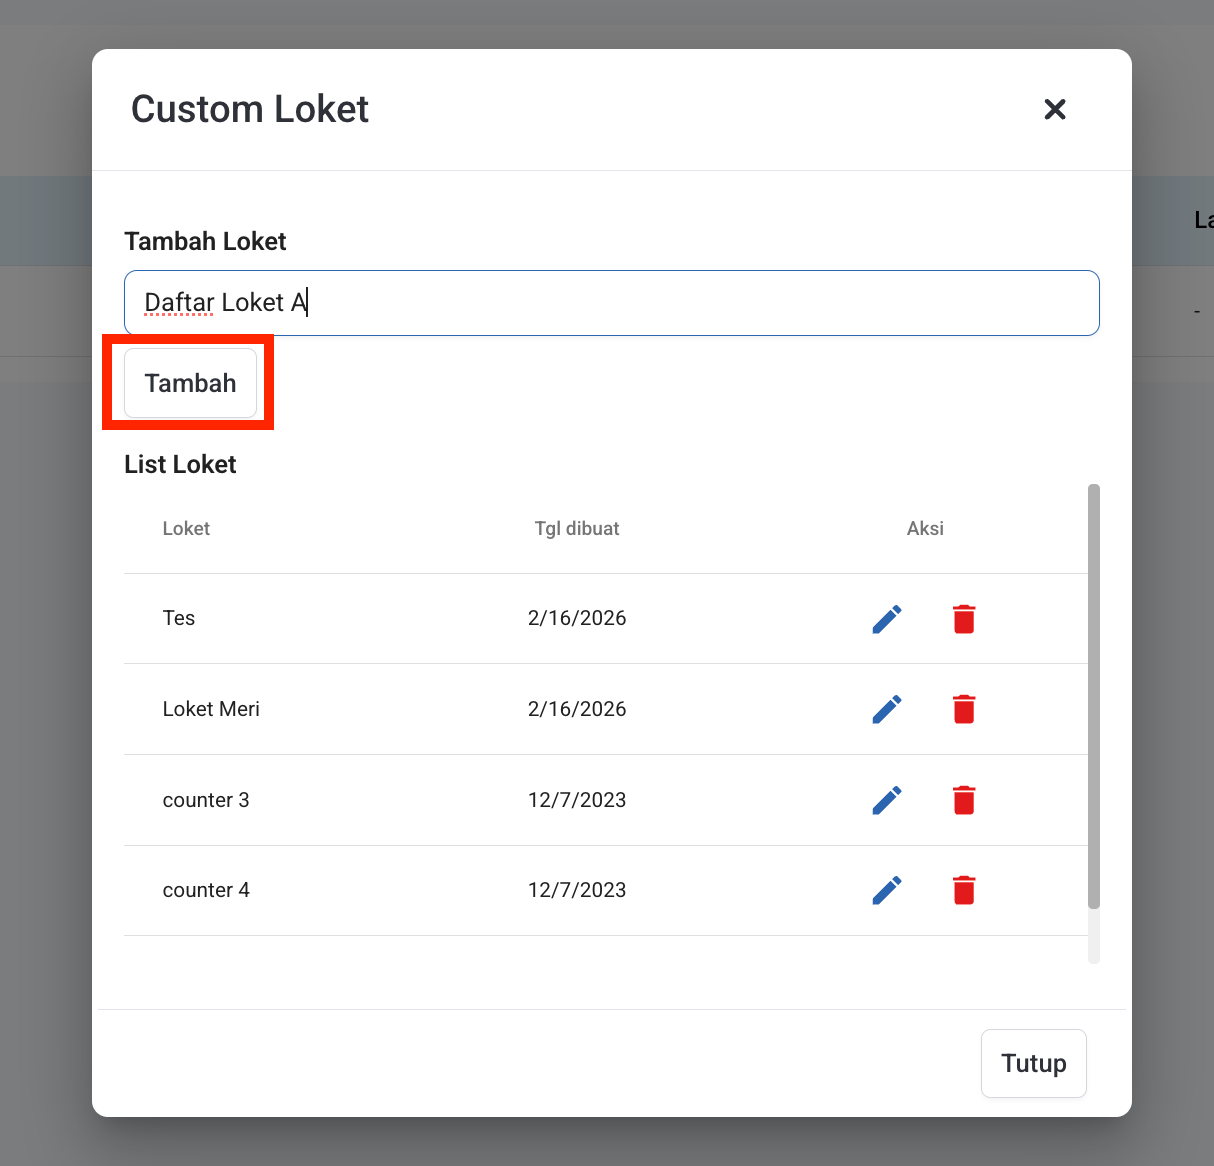Close the Custom Loket dialog with X
The height and width of the screenshot is (1166, 1214).
[x=1055, y=109]
